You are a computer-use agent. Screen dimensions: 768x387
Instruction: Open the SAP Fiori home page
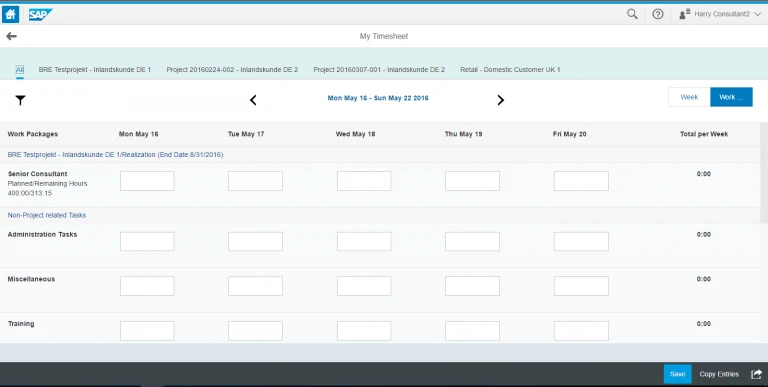(x=10, y=14)
